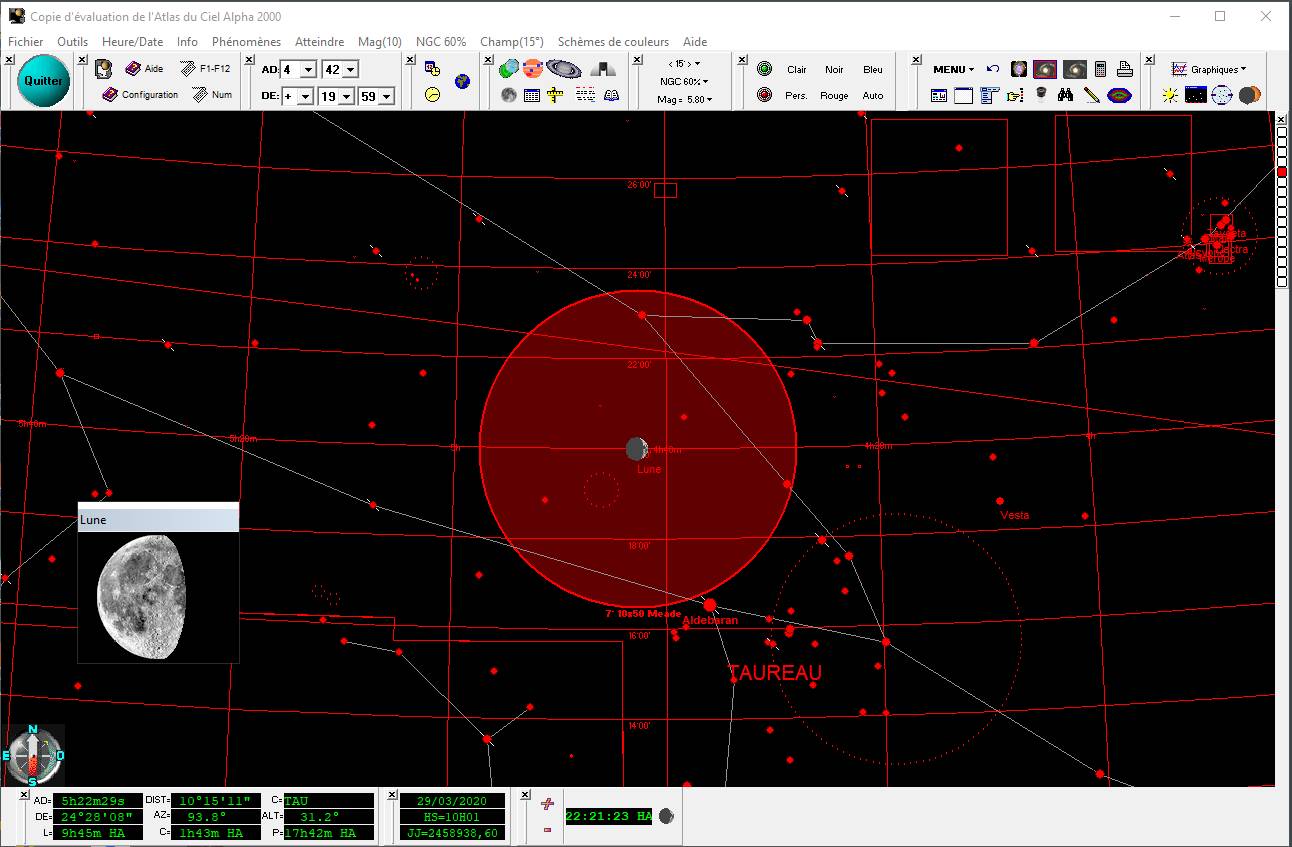Expand the AD hours dropdown
This screenshot has height=847, width=1292.
point(308,70)
